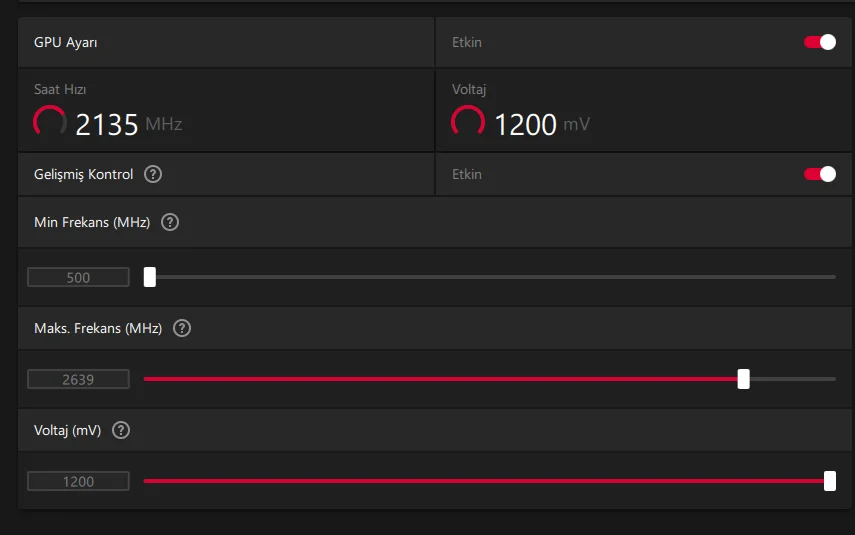Click the Min Frekans slider handle
This screenshot has height=535, width=855.
[x=150, y=277]
